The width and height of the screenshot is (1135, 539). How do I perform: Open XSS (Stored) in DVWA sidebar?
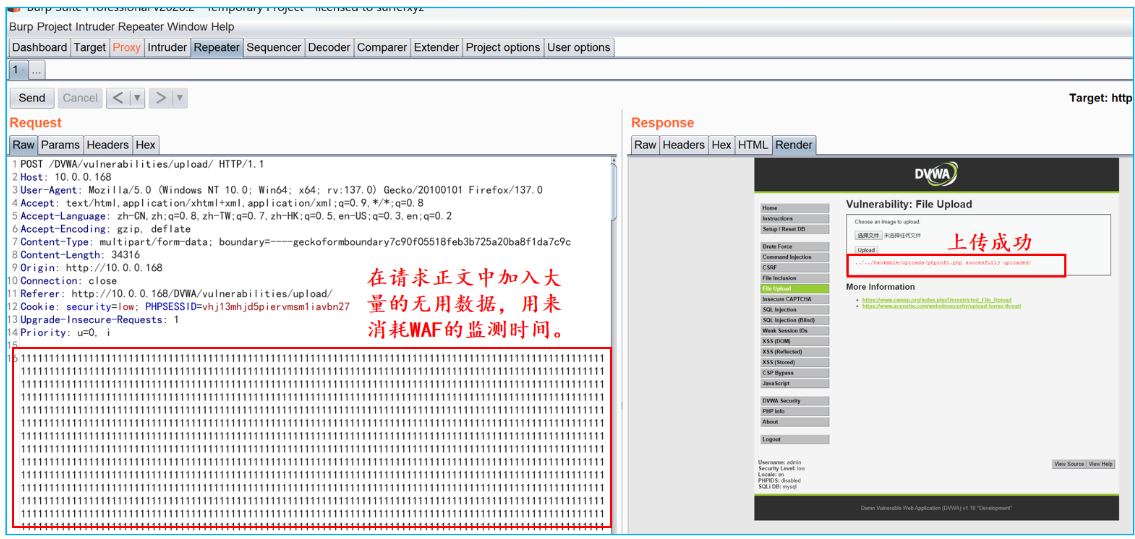795,362
